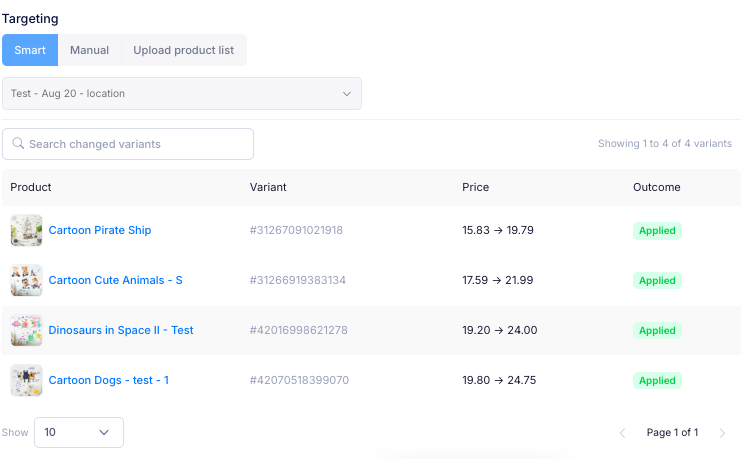Go to next page arrow
The width and height of the screenshot is (747, 459).
click(x=722, y=433)
